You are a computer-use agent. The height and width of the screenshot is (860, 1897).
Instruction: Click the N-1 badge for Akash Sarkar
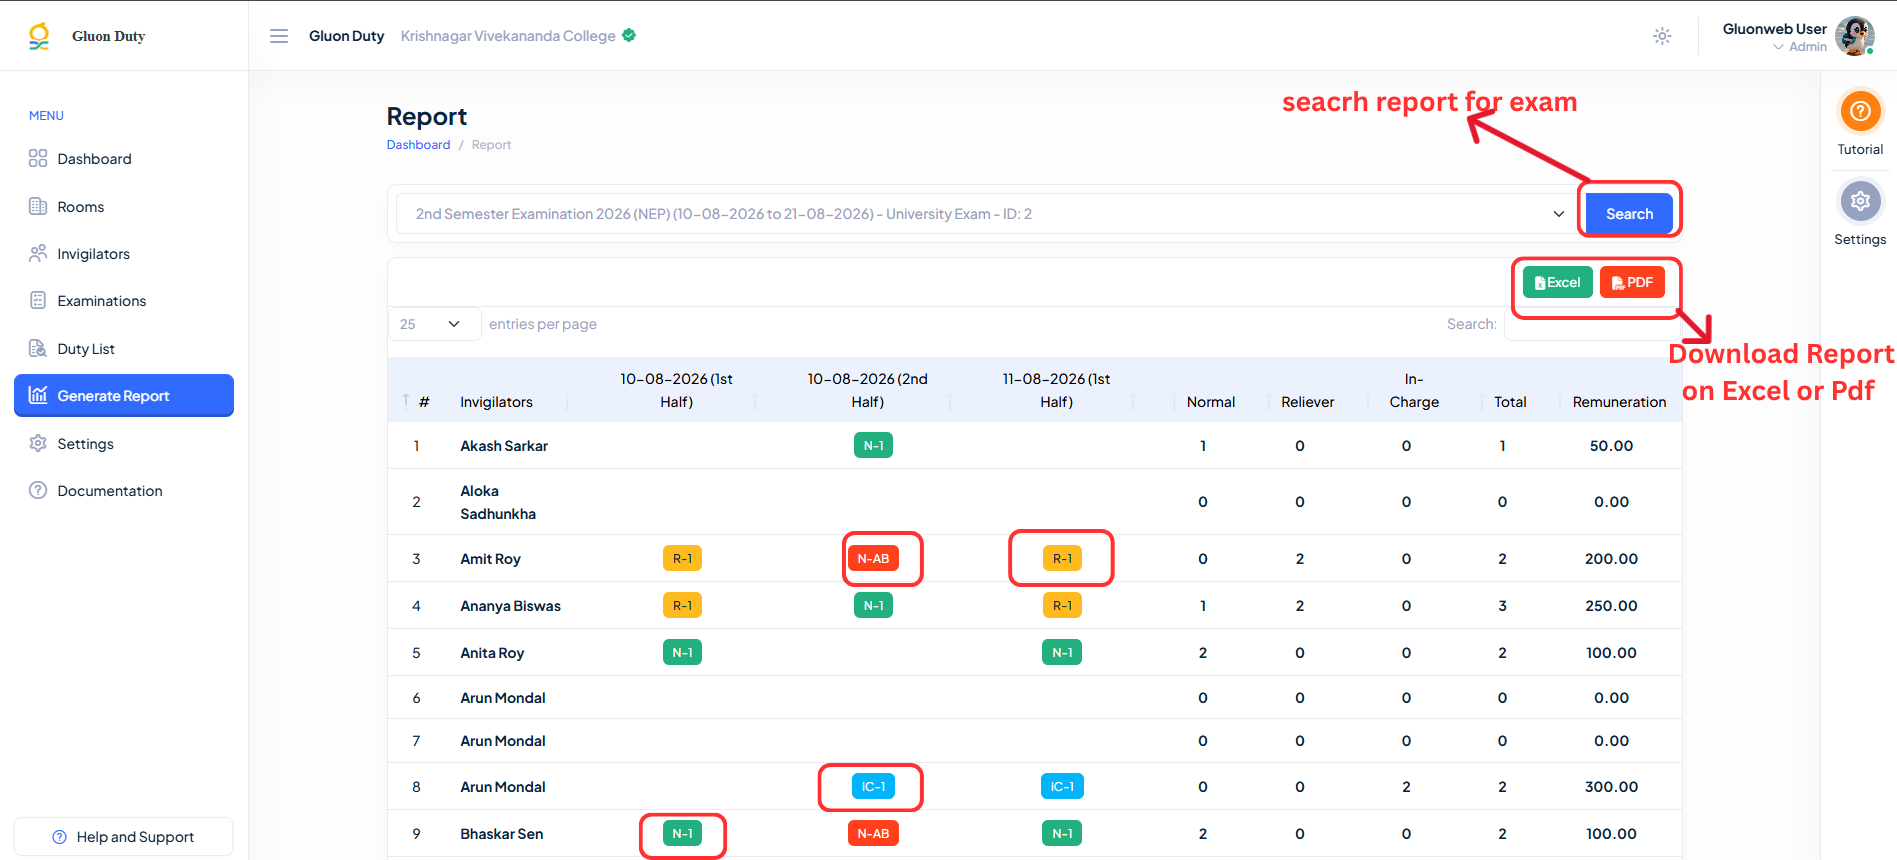coord(873,445)
